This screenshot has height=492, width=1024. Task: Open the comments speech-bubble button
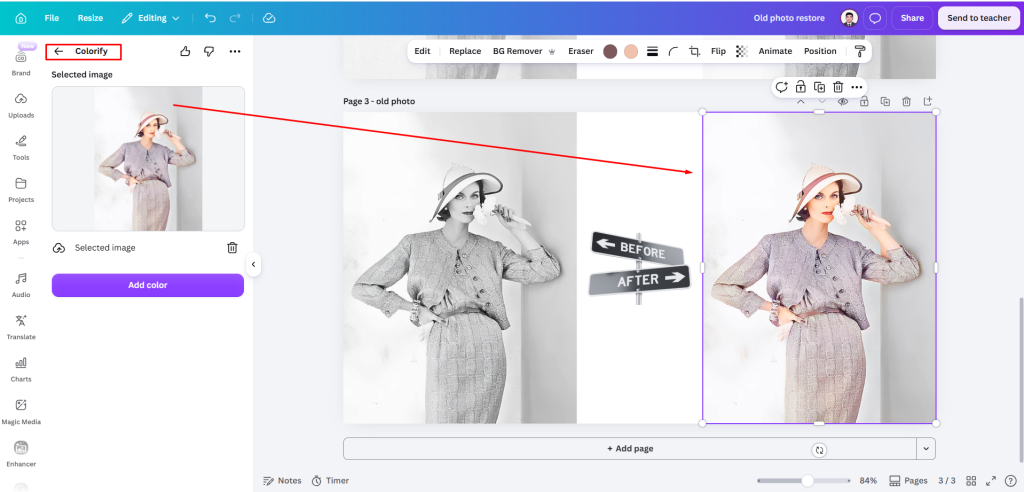875,18
